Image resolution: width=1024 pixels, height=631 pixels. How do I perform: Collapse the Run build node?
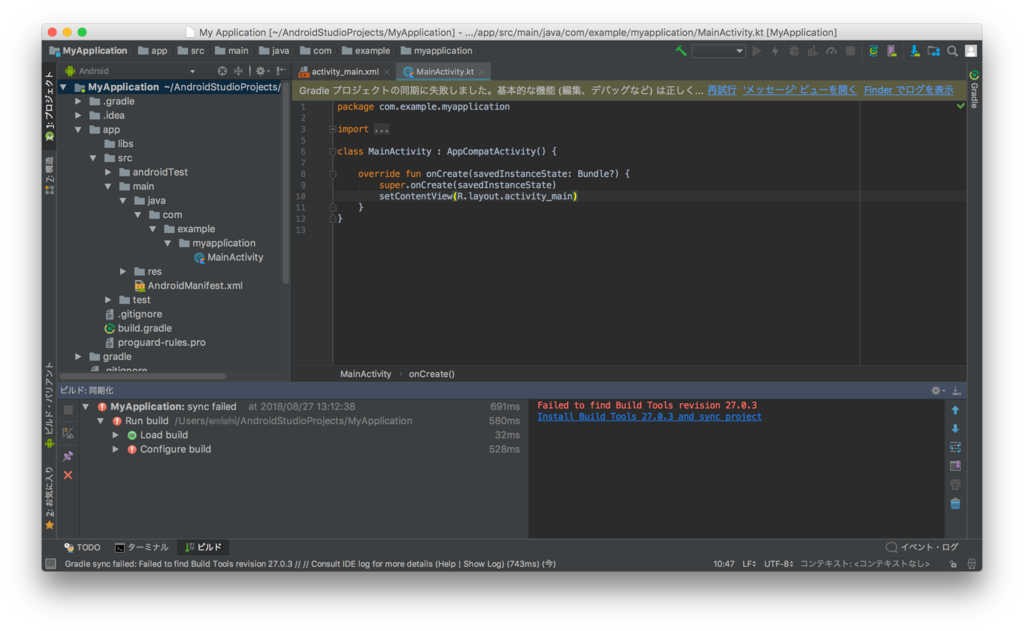(x=101, y=421)
